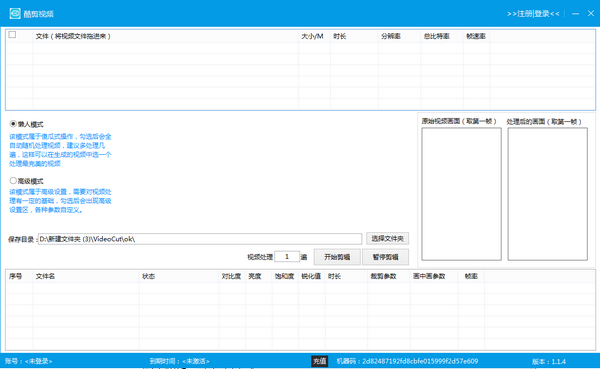
Task: Click the 亮度 column header
Action: click(259, 276)
